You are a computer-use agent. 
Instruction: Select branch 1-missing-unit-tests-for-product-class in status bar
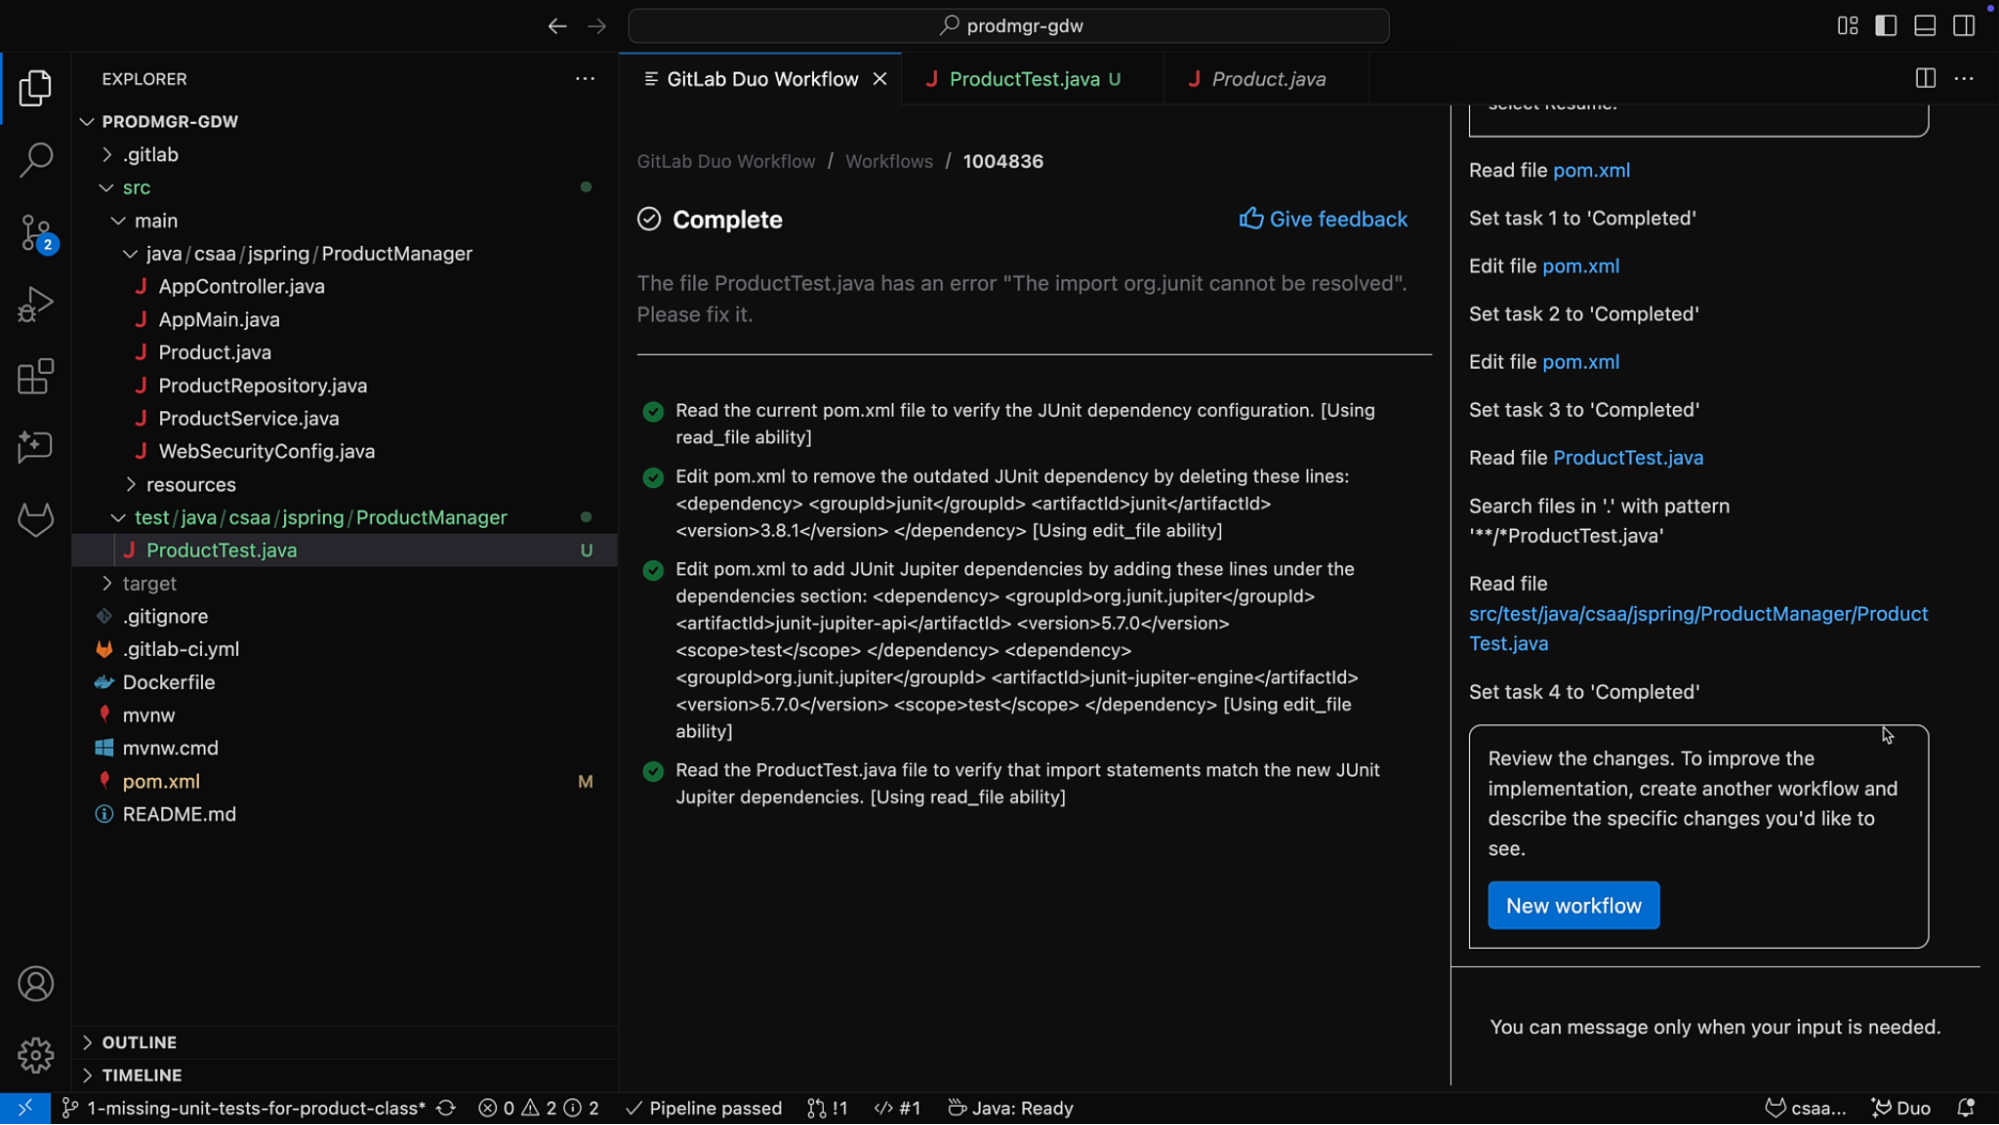pos(245,1108)
